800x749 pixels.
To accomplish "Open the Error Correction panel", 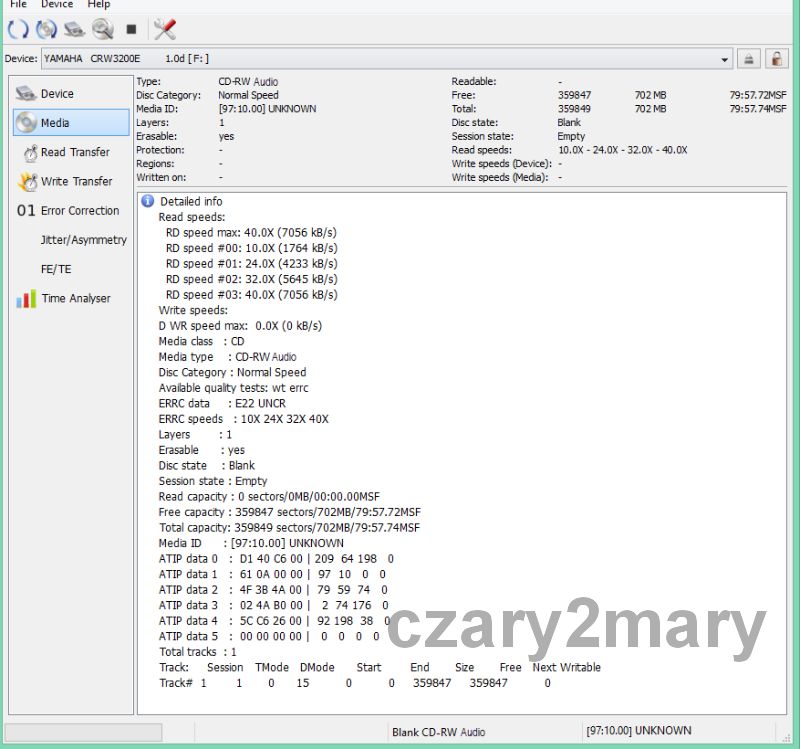I will (79, 211).
